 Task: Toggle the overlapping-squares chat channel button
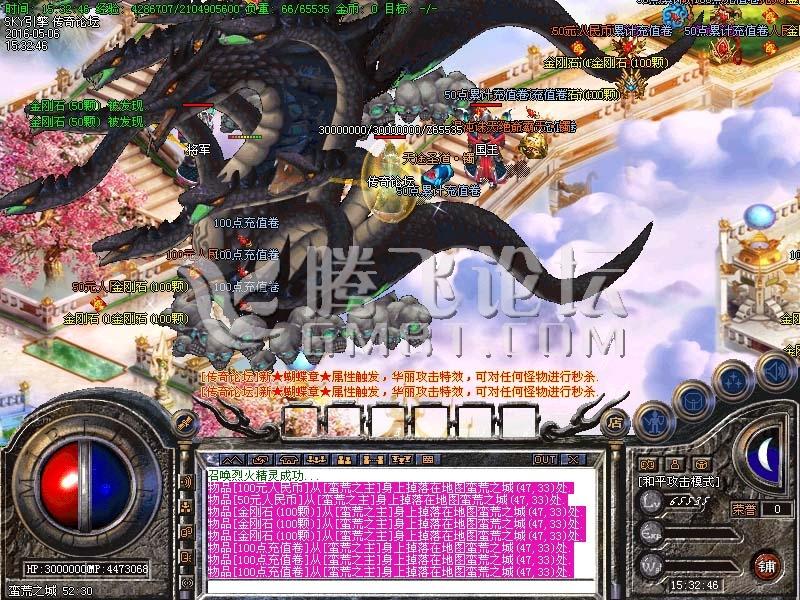[186, 532]
